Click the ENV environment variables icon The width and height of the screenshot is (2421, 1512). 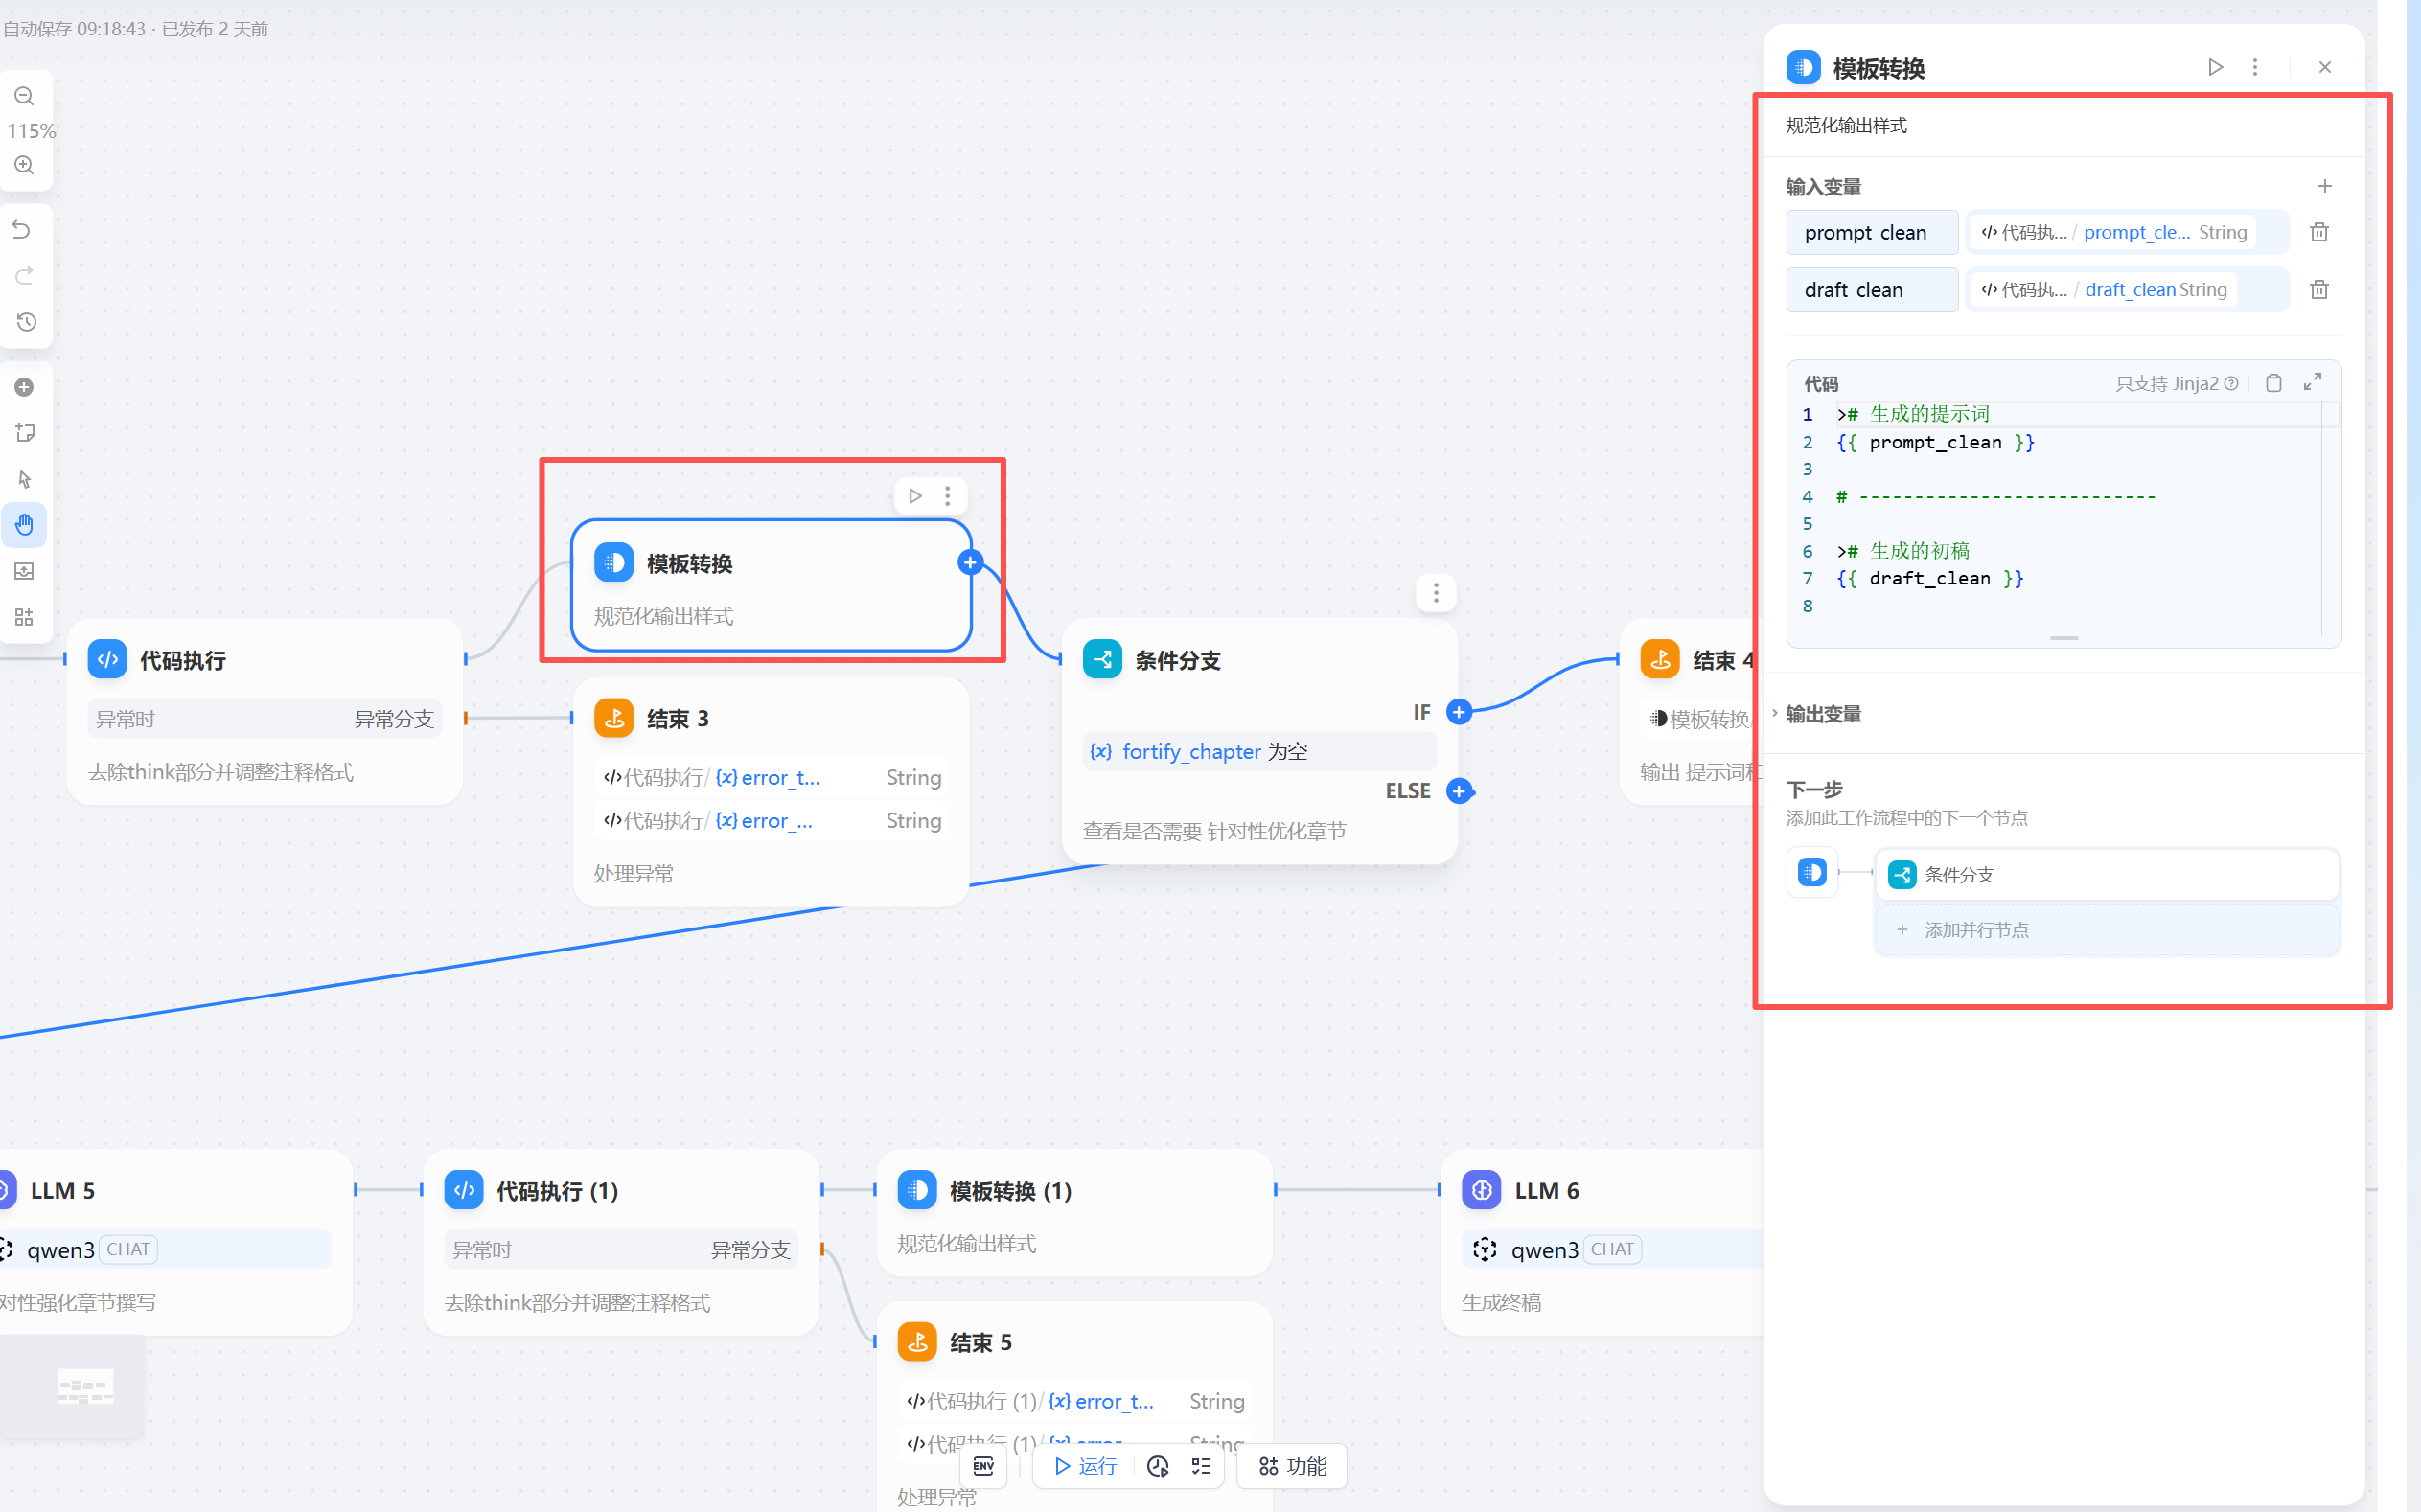click(983, 1466)
